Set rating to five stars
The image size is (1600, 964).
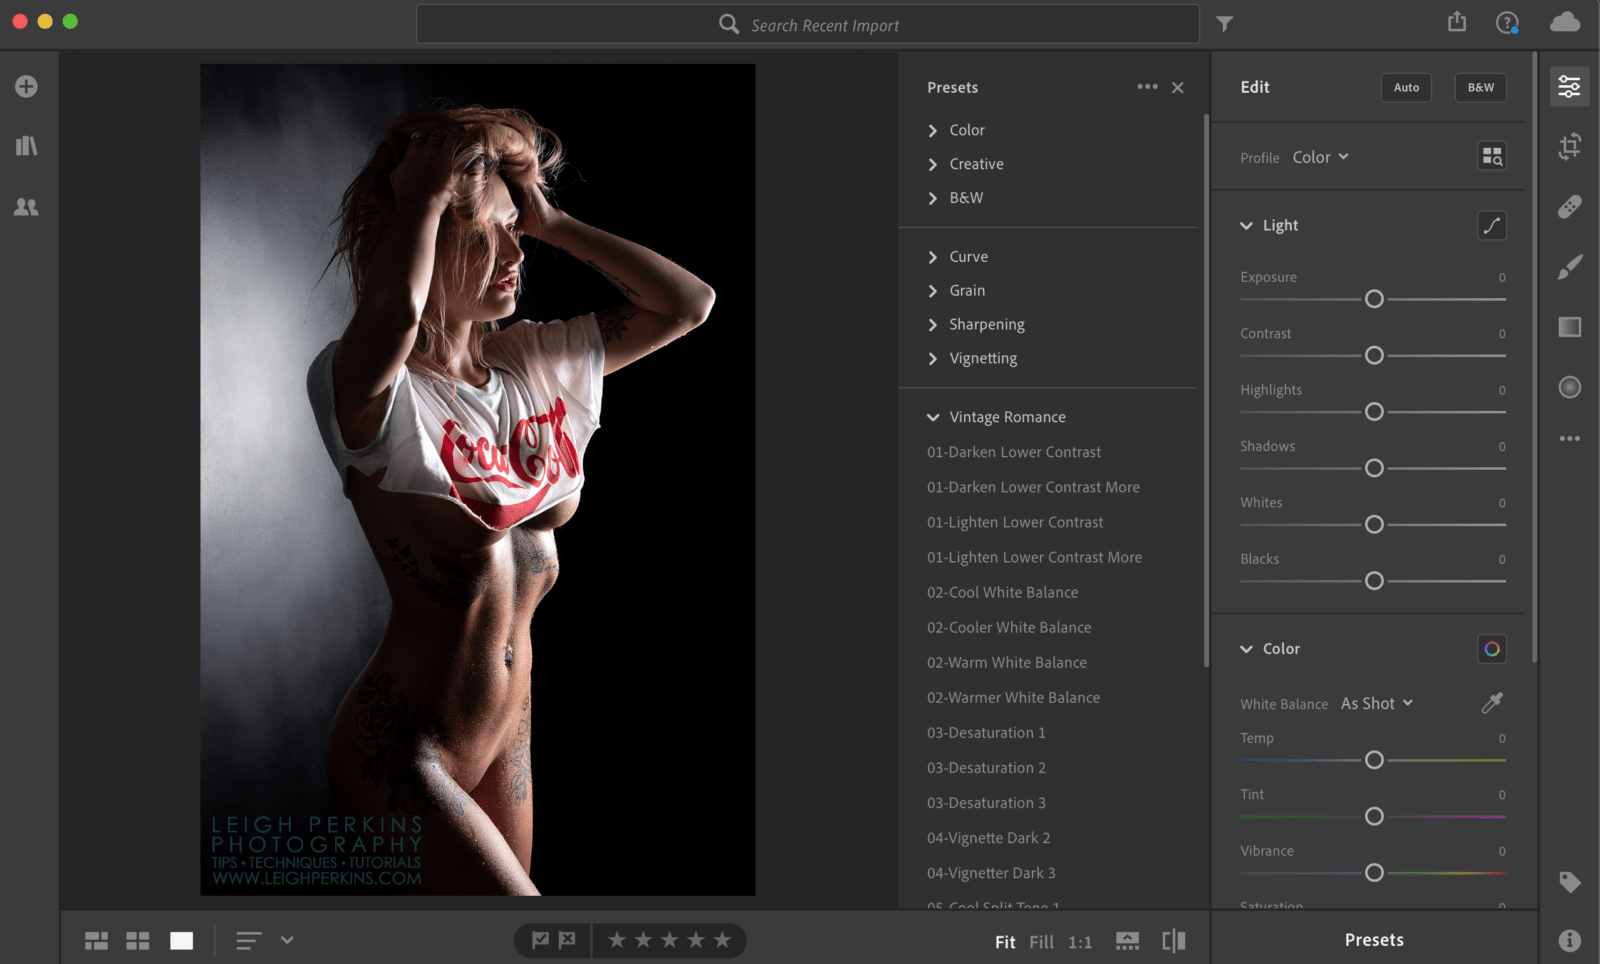pos(722,940)
